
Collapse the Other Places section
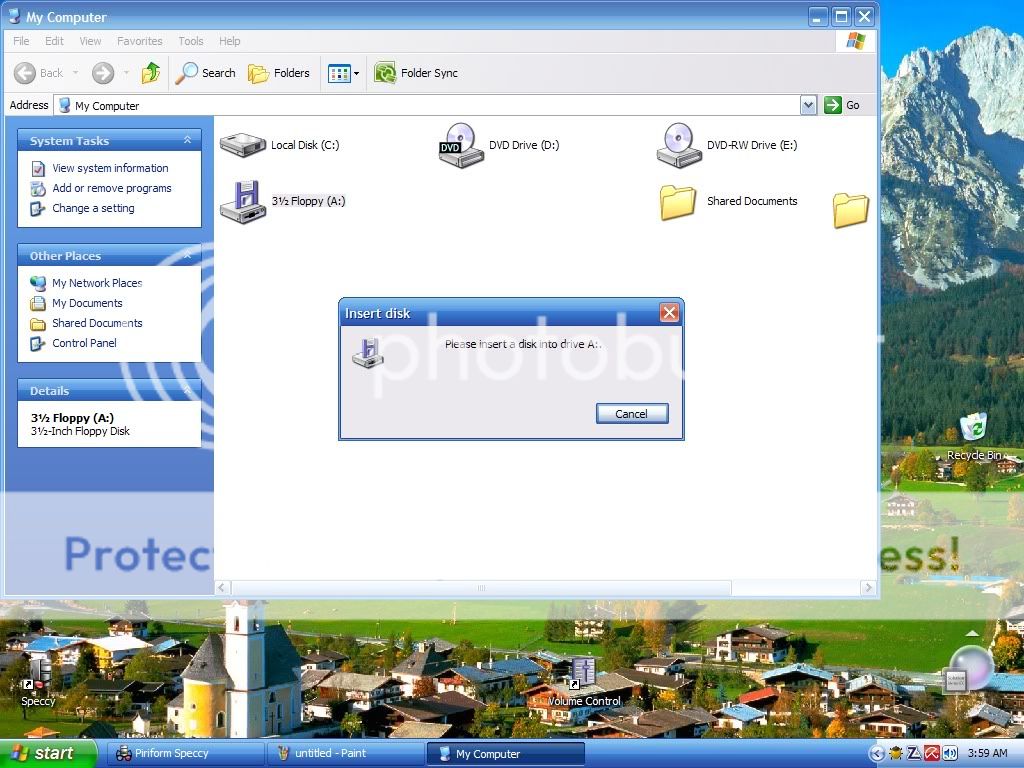point(187,255)
